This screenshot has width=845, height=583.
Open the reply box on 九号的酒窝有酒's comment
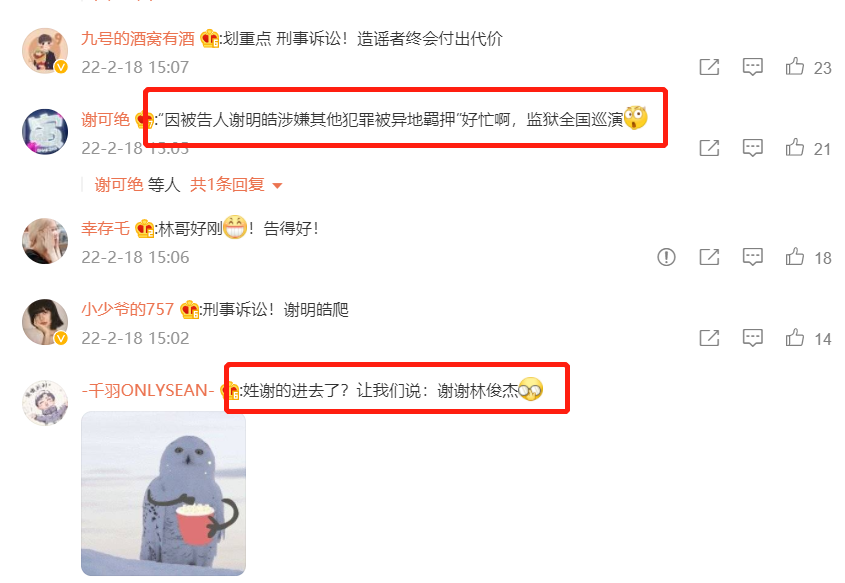pyautogui.click(x=752, y=67)
